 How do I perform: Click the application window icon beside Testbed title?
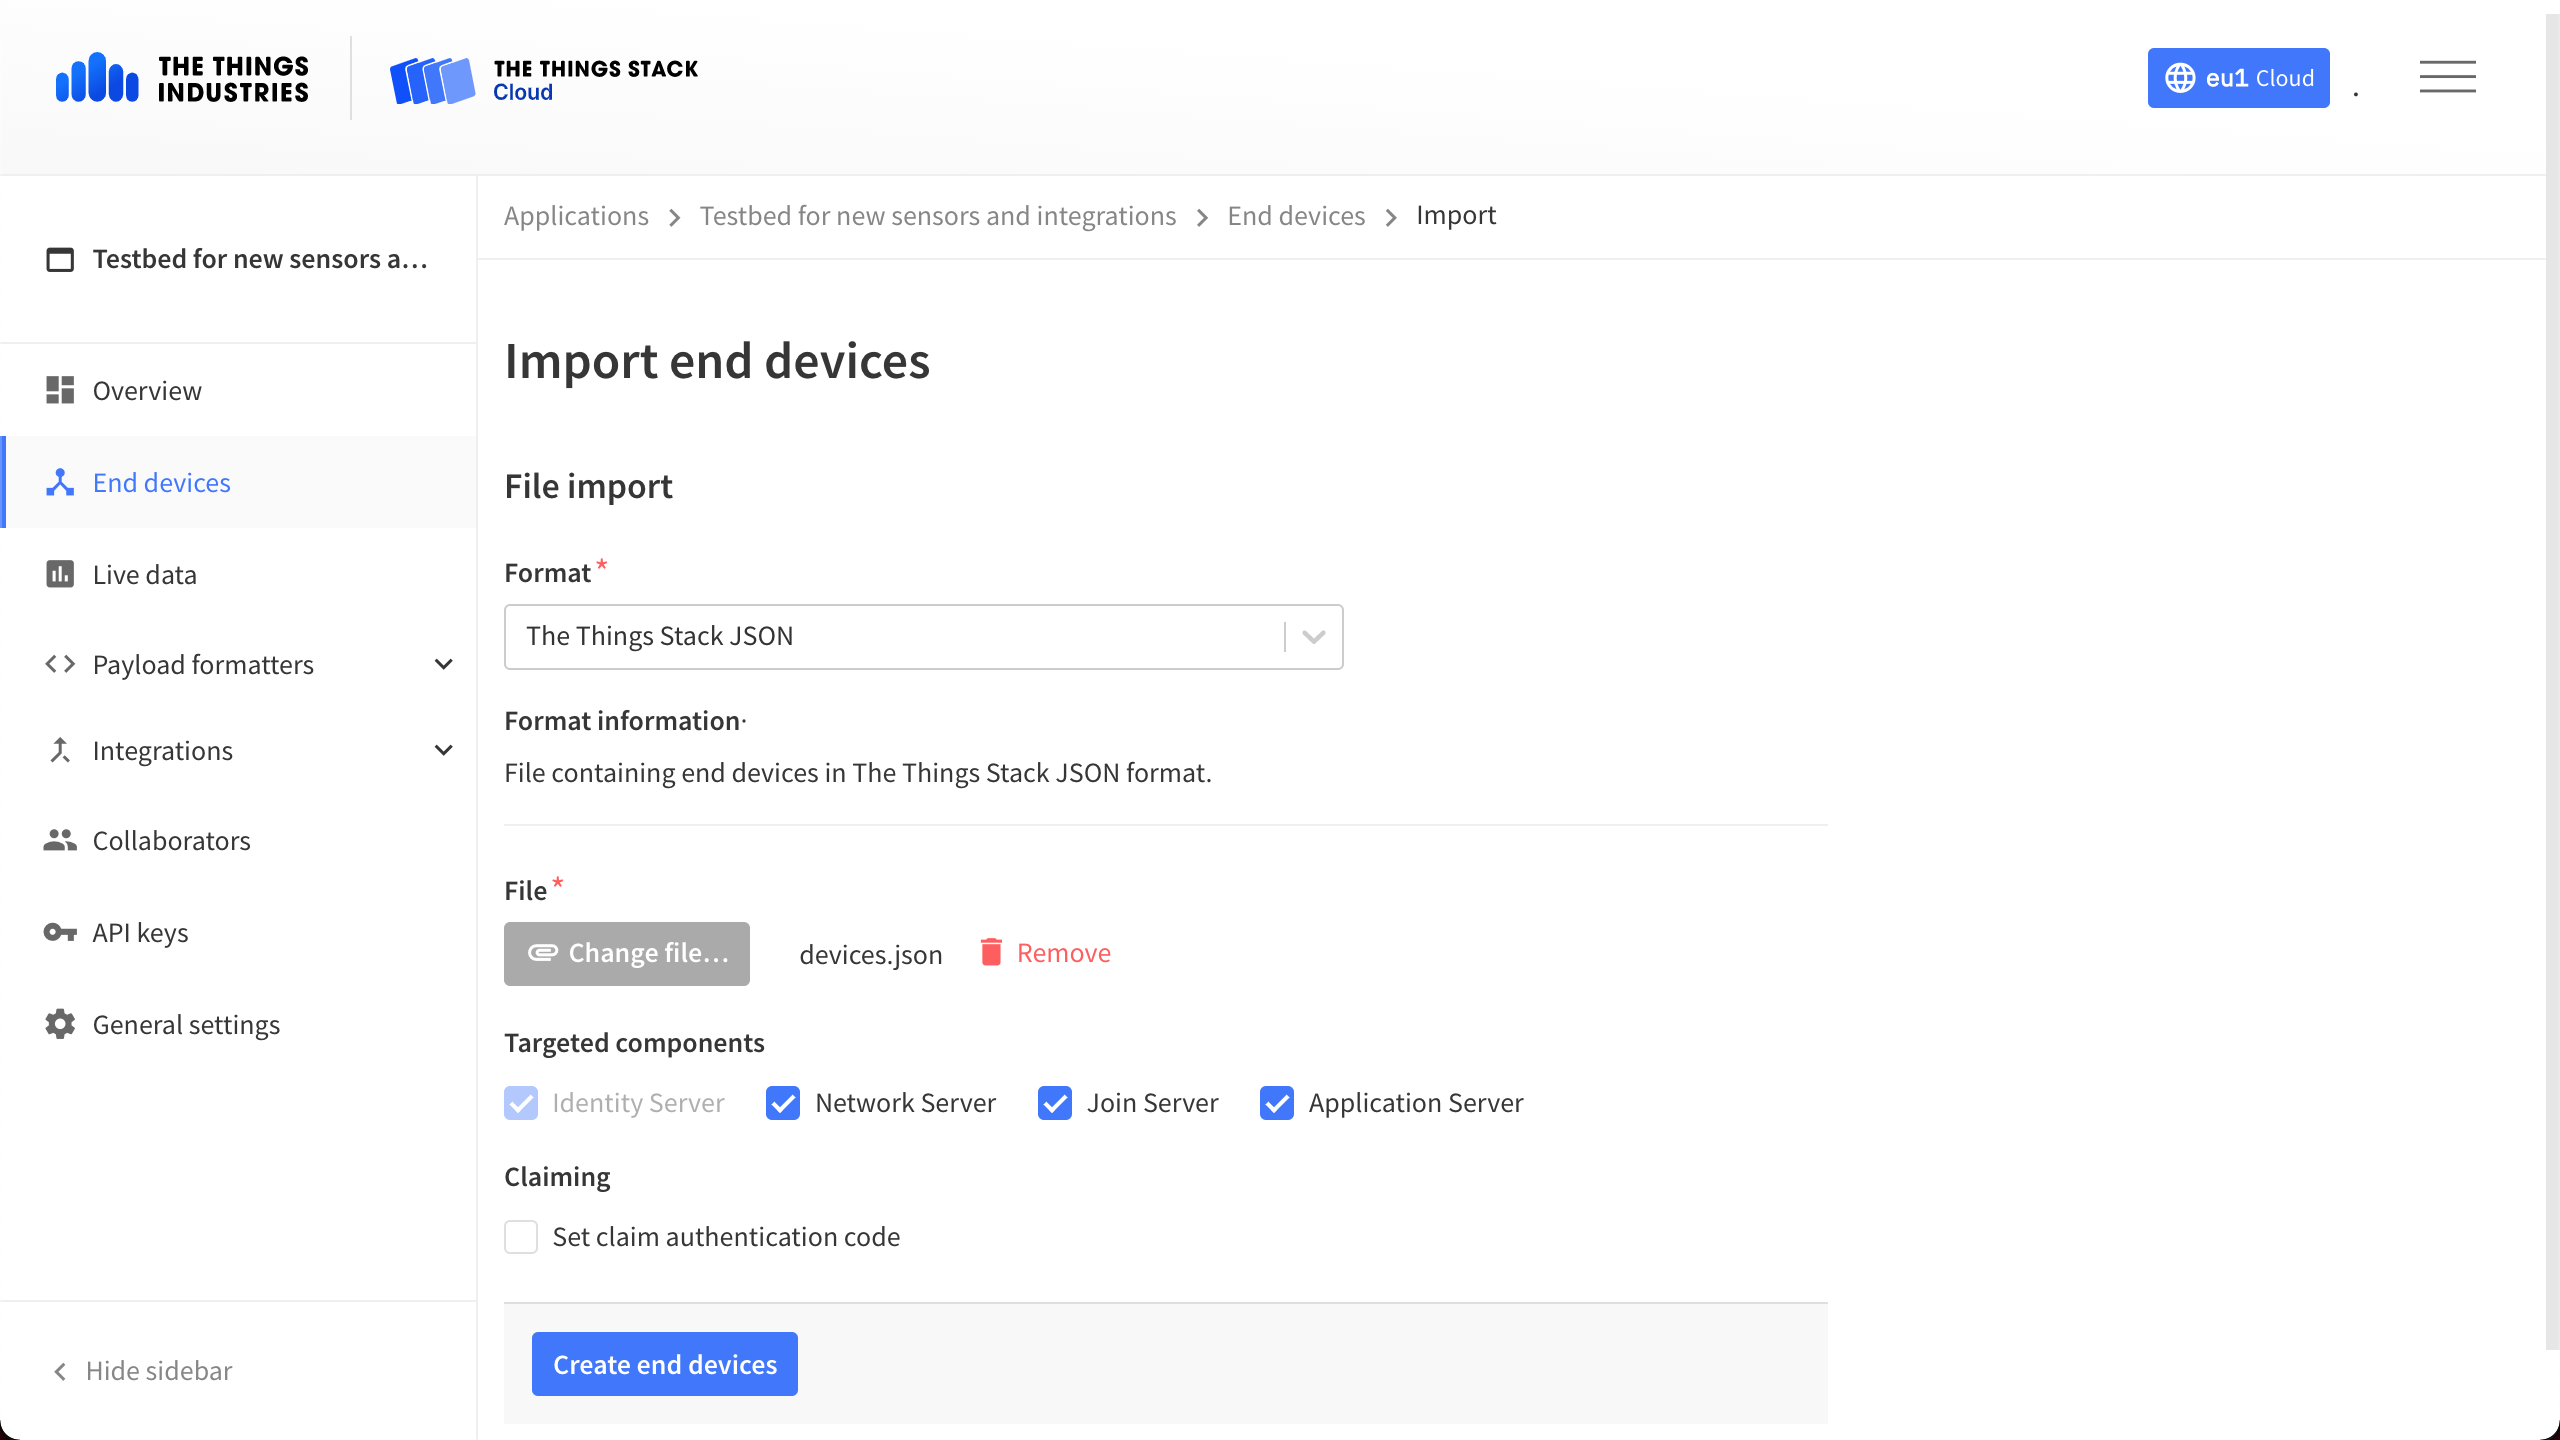pos(60,259)
